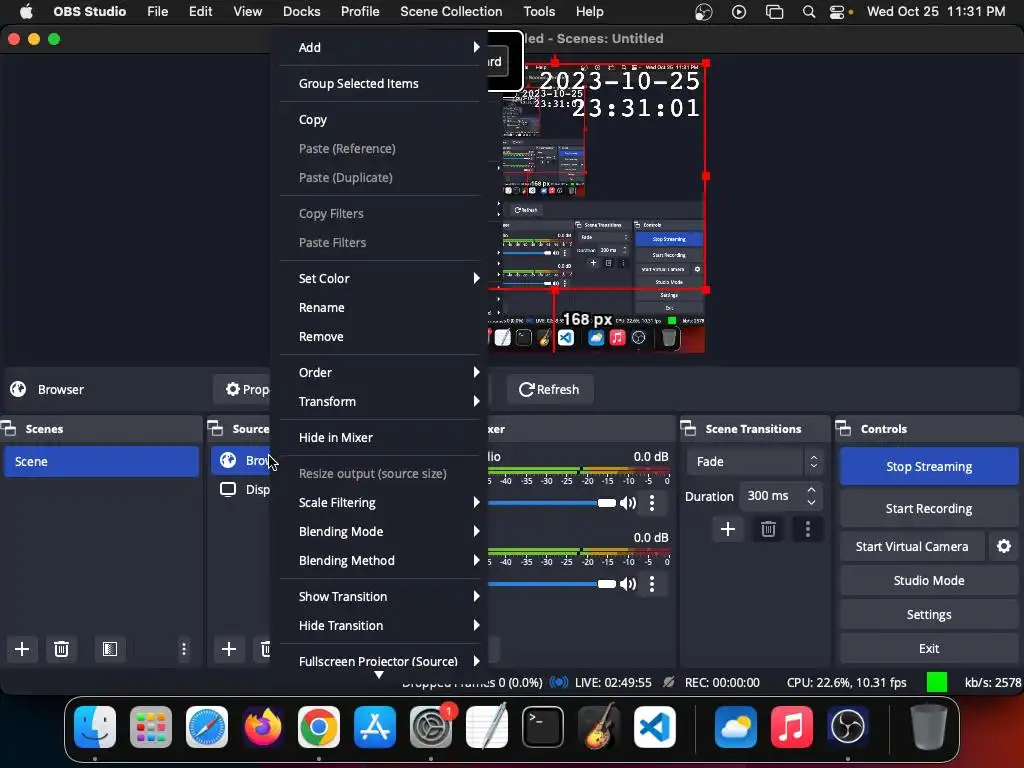Click the Scene Transitions dock popout icon
1024x768 pixels.
click(x=688, y=428)
